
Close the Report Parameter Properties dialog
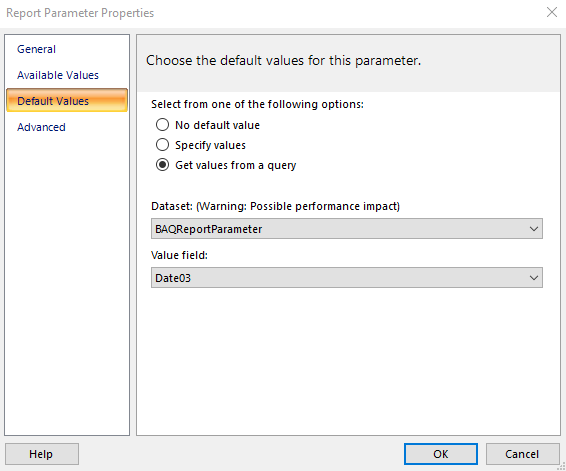pyautogui.click(x=552, y=12)
